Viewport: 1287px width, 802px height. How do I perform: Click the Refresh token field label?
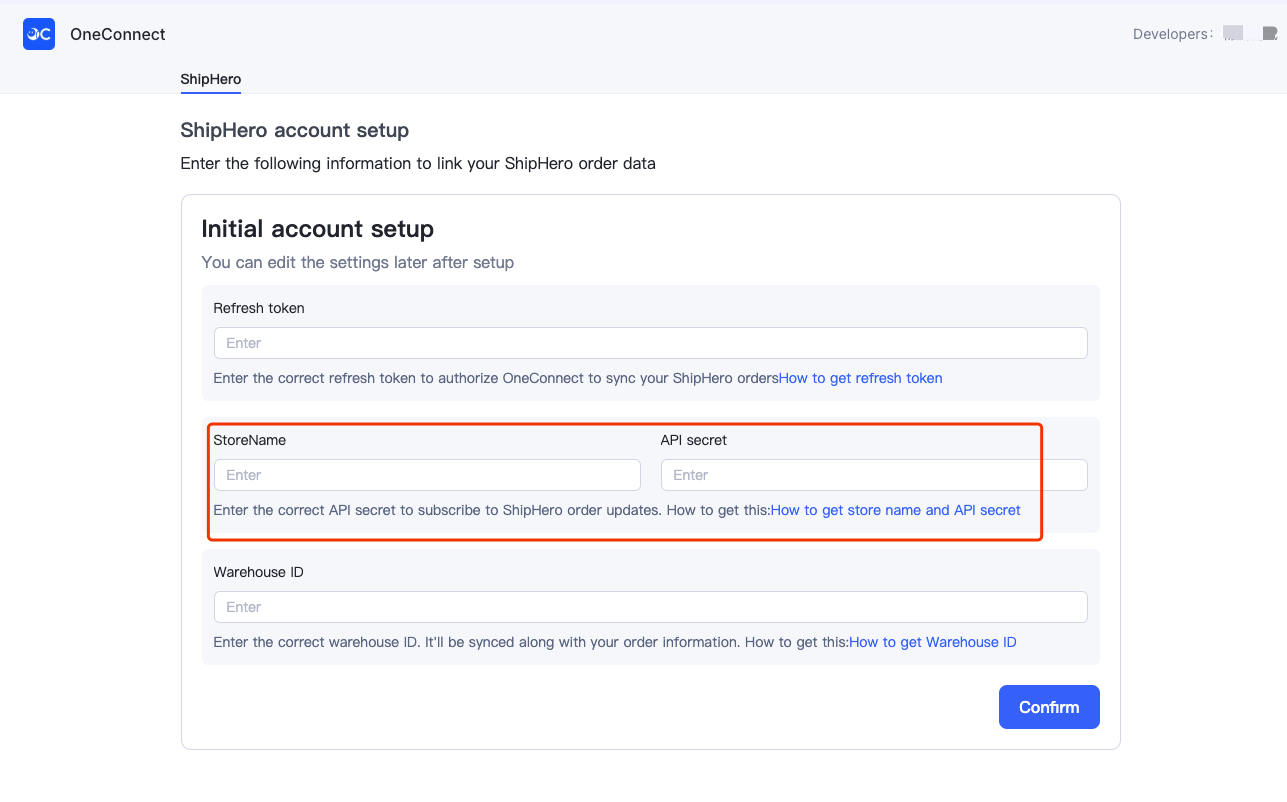coord(259,308)
